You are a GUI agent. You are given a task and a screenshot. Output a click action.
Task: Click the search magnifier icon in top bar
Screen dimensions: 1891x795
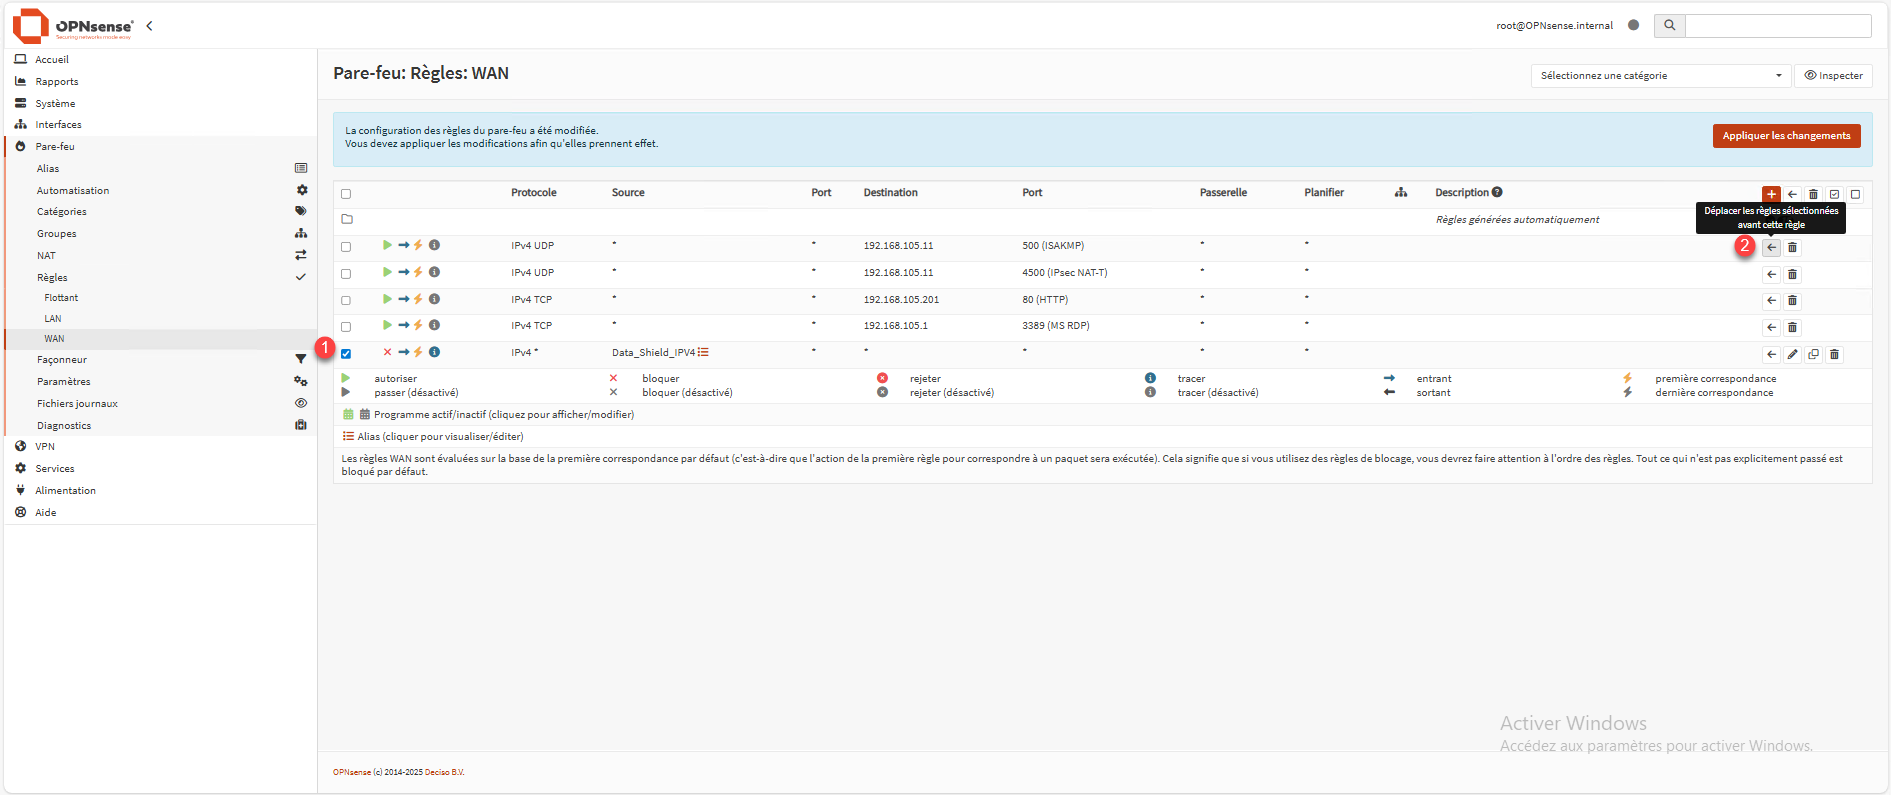click(1669, 26)
